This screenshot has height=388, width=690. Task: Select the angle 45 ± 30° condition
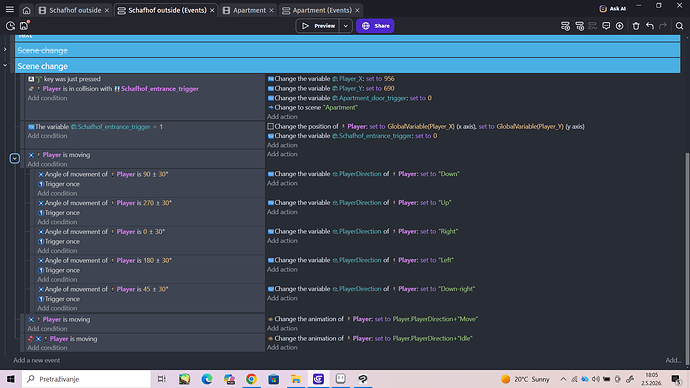(x=103, y=289)
